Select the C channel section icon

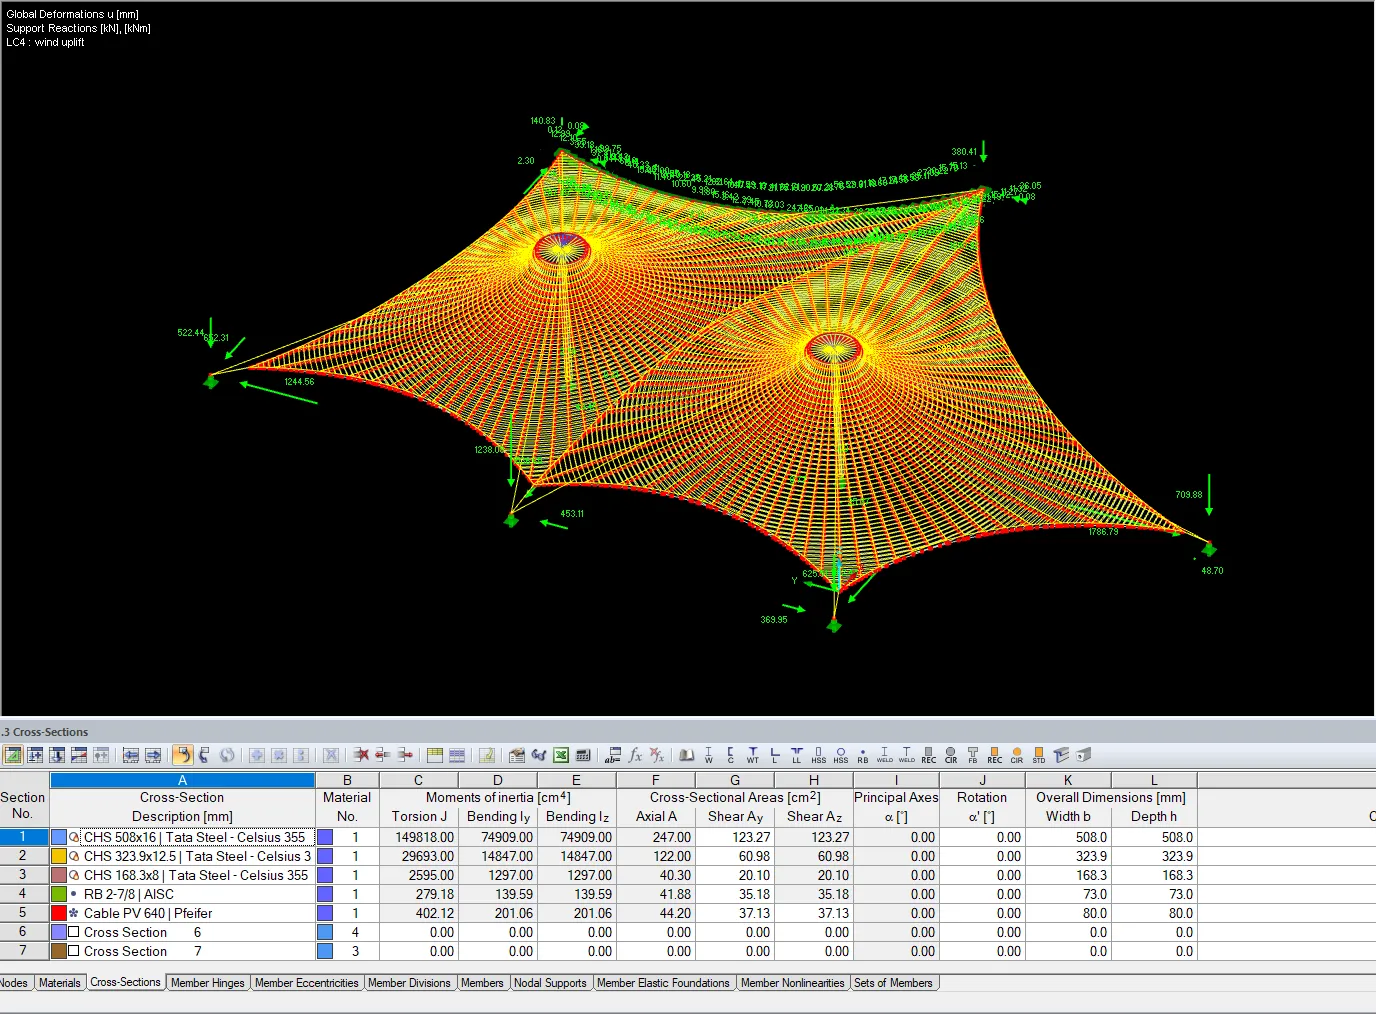[731, 755]
